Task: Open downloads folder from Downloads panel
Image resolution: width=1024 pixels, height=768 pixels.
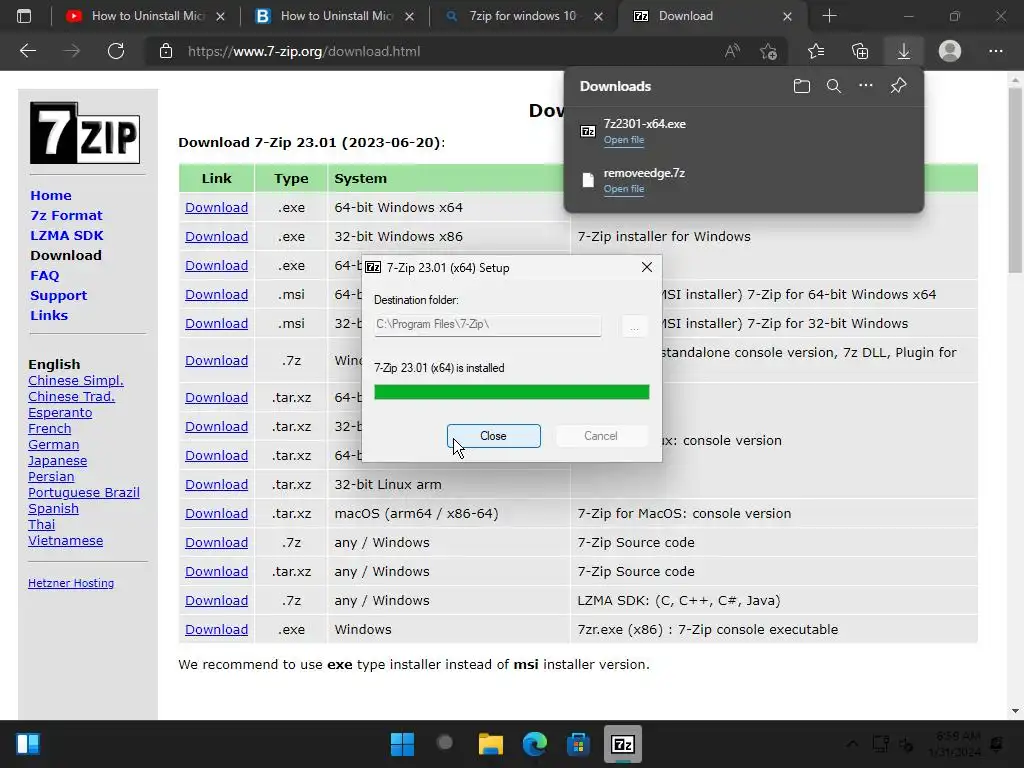Action: pyautogui.click(x=802, y=86)
